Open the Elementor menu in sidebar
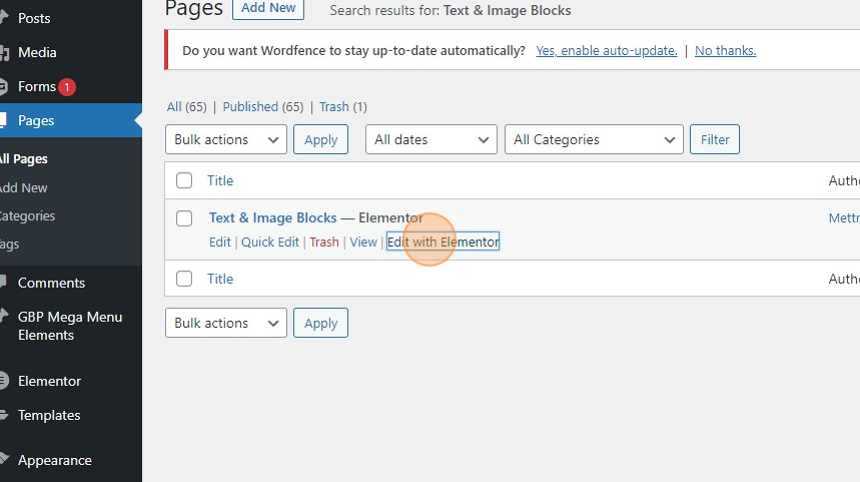The width and height of the screenshot is (860, 482). click(x=49, y=381)
